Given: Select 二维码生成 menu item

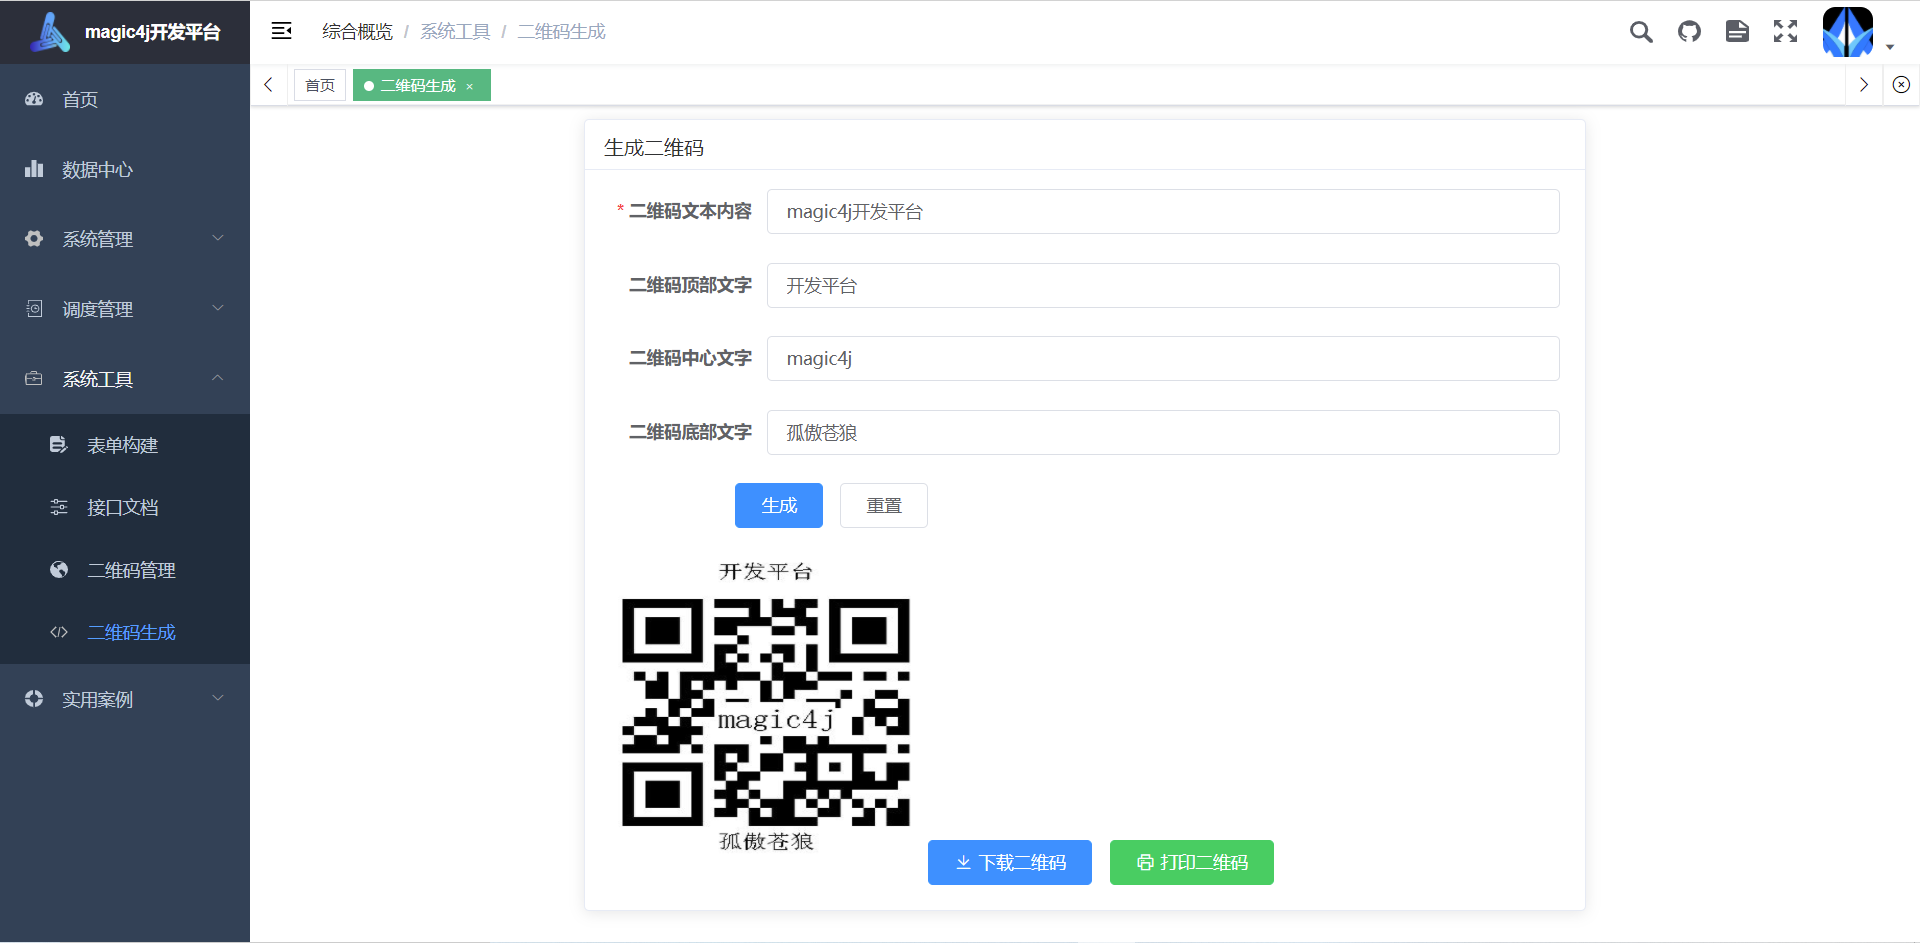Looking at the screenshot, I should 125,632.
